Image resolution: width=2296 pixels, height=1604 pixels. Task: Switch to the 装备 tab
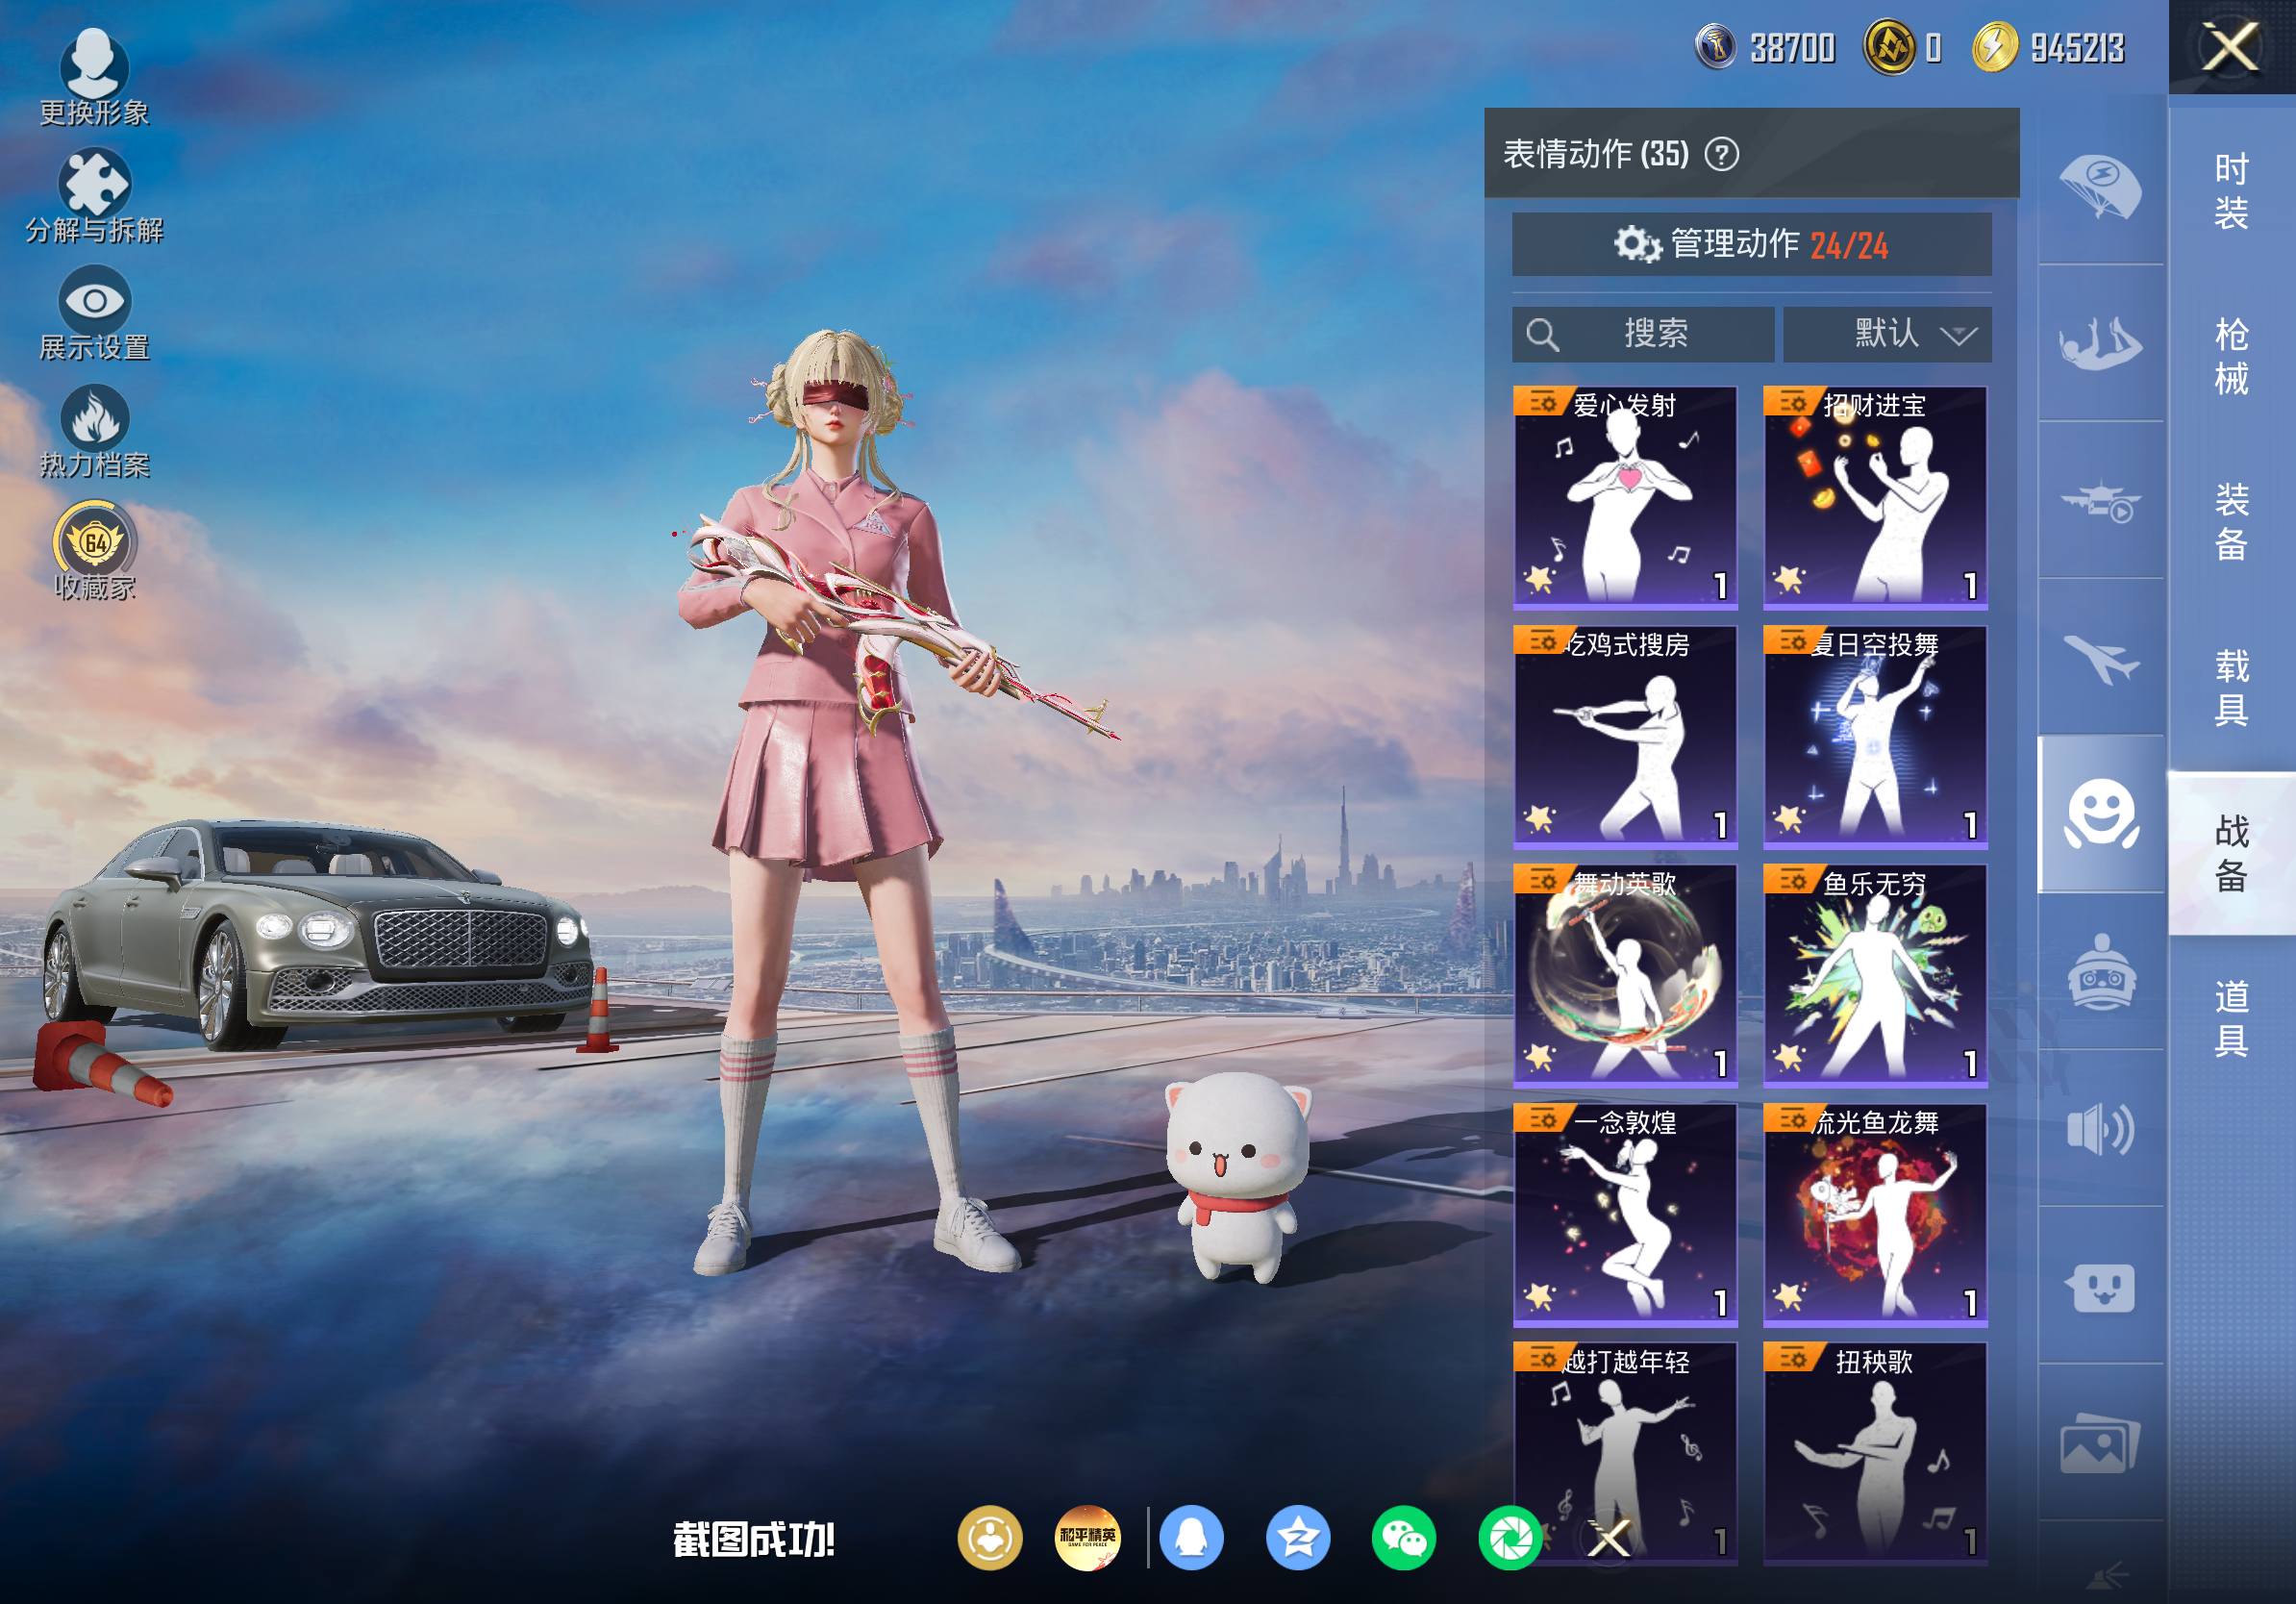[x=2232, y=522]
